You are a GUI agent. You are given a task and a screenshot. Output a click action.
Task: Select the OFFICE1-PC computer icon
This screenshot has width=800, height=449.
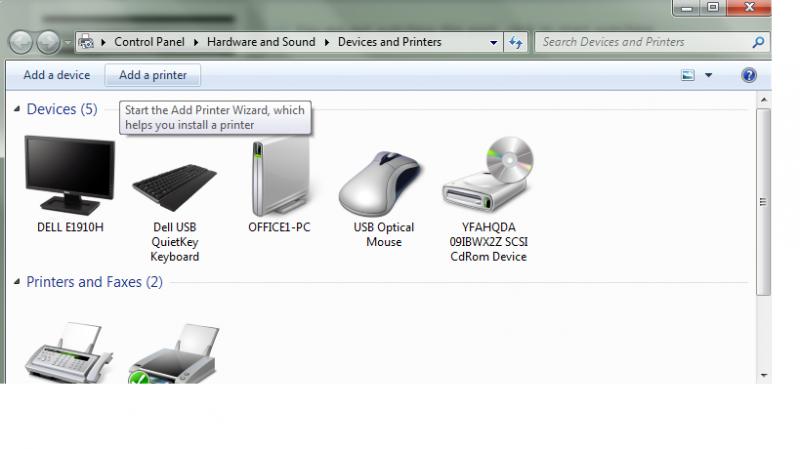pos(279,178)
